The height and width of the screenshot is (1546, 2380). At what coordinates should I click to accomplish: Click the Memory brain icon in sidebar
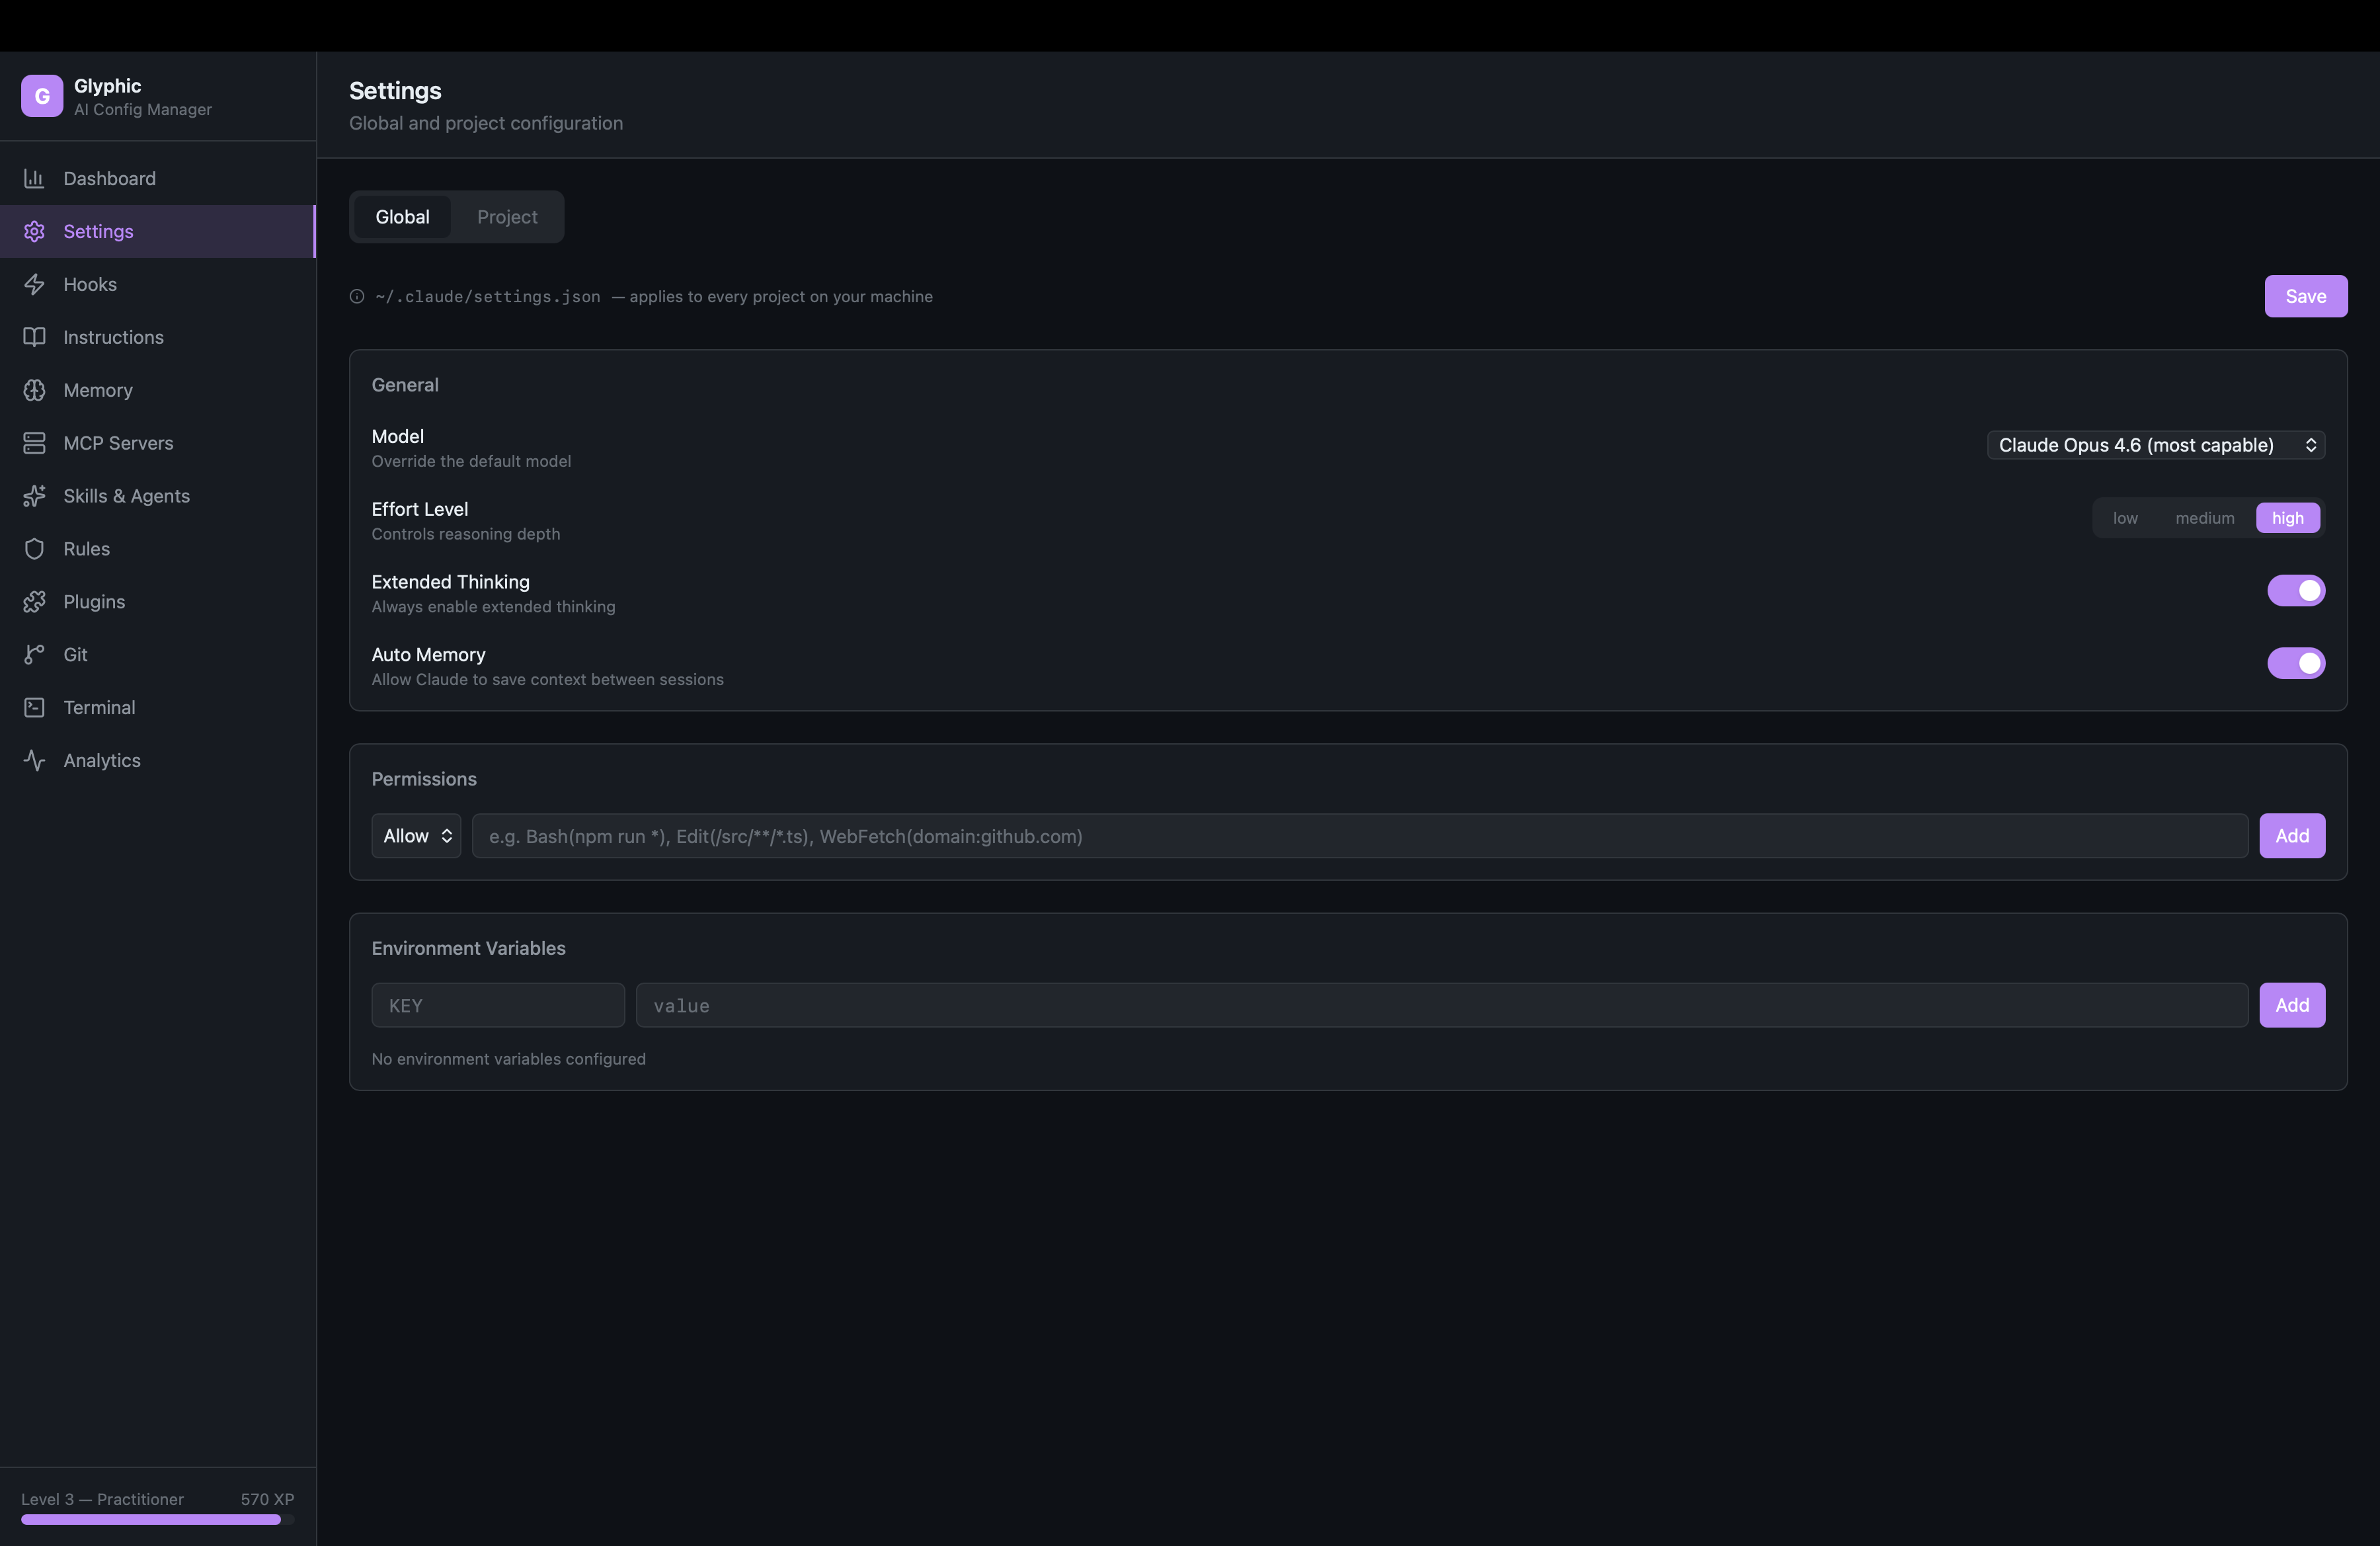[34, 390]
